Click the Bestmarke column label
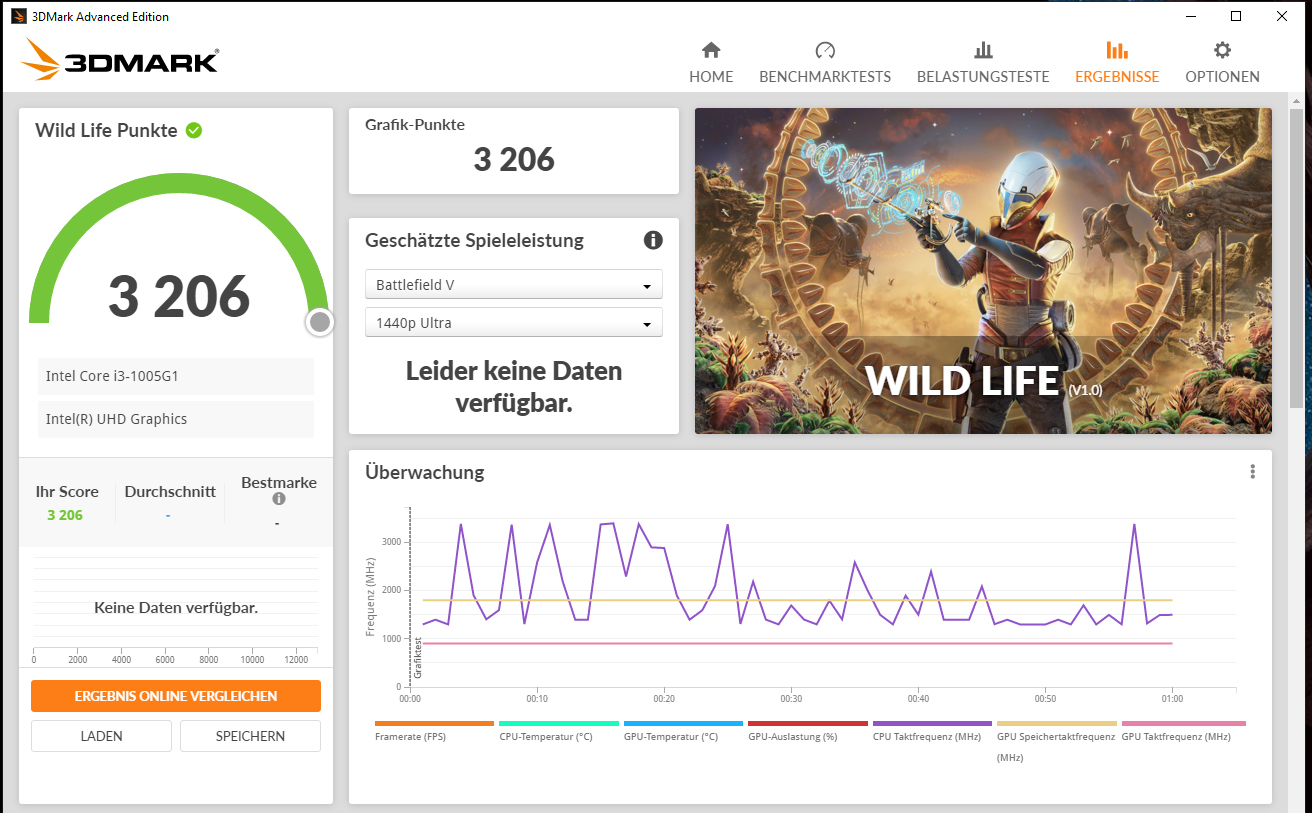1312x813 pixels. 279,482
